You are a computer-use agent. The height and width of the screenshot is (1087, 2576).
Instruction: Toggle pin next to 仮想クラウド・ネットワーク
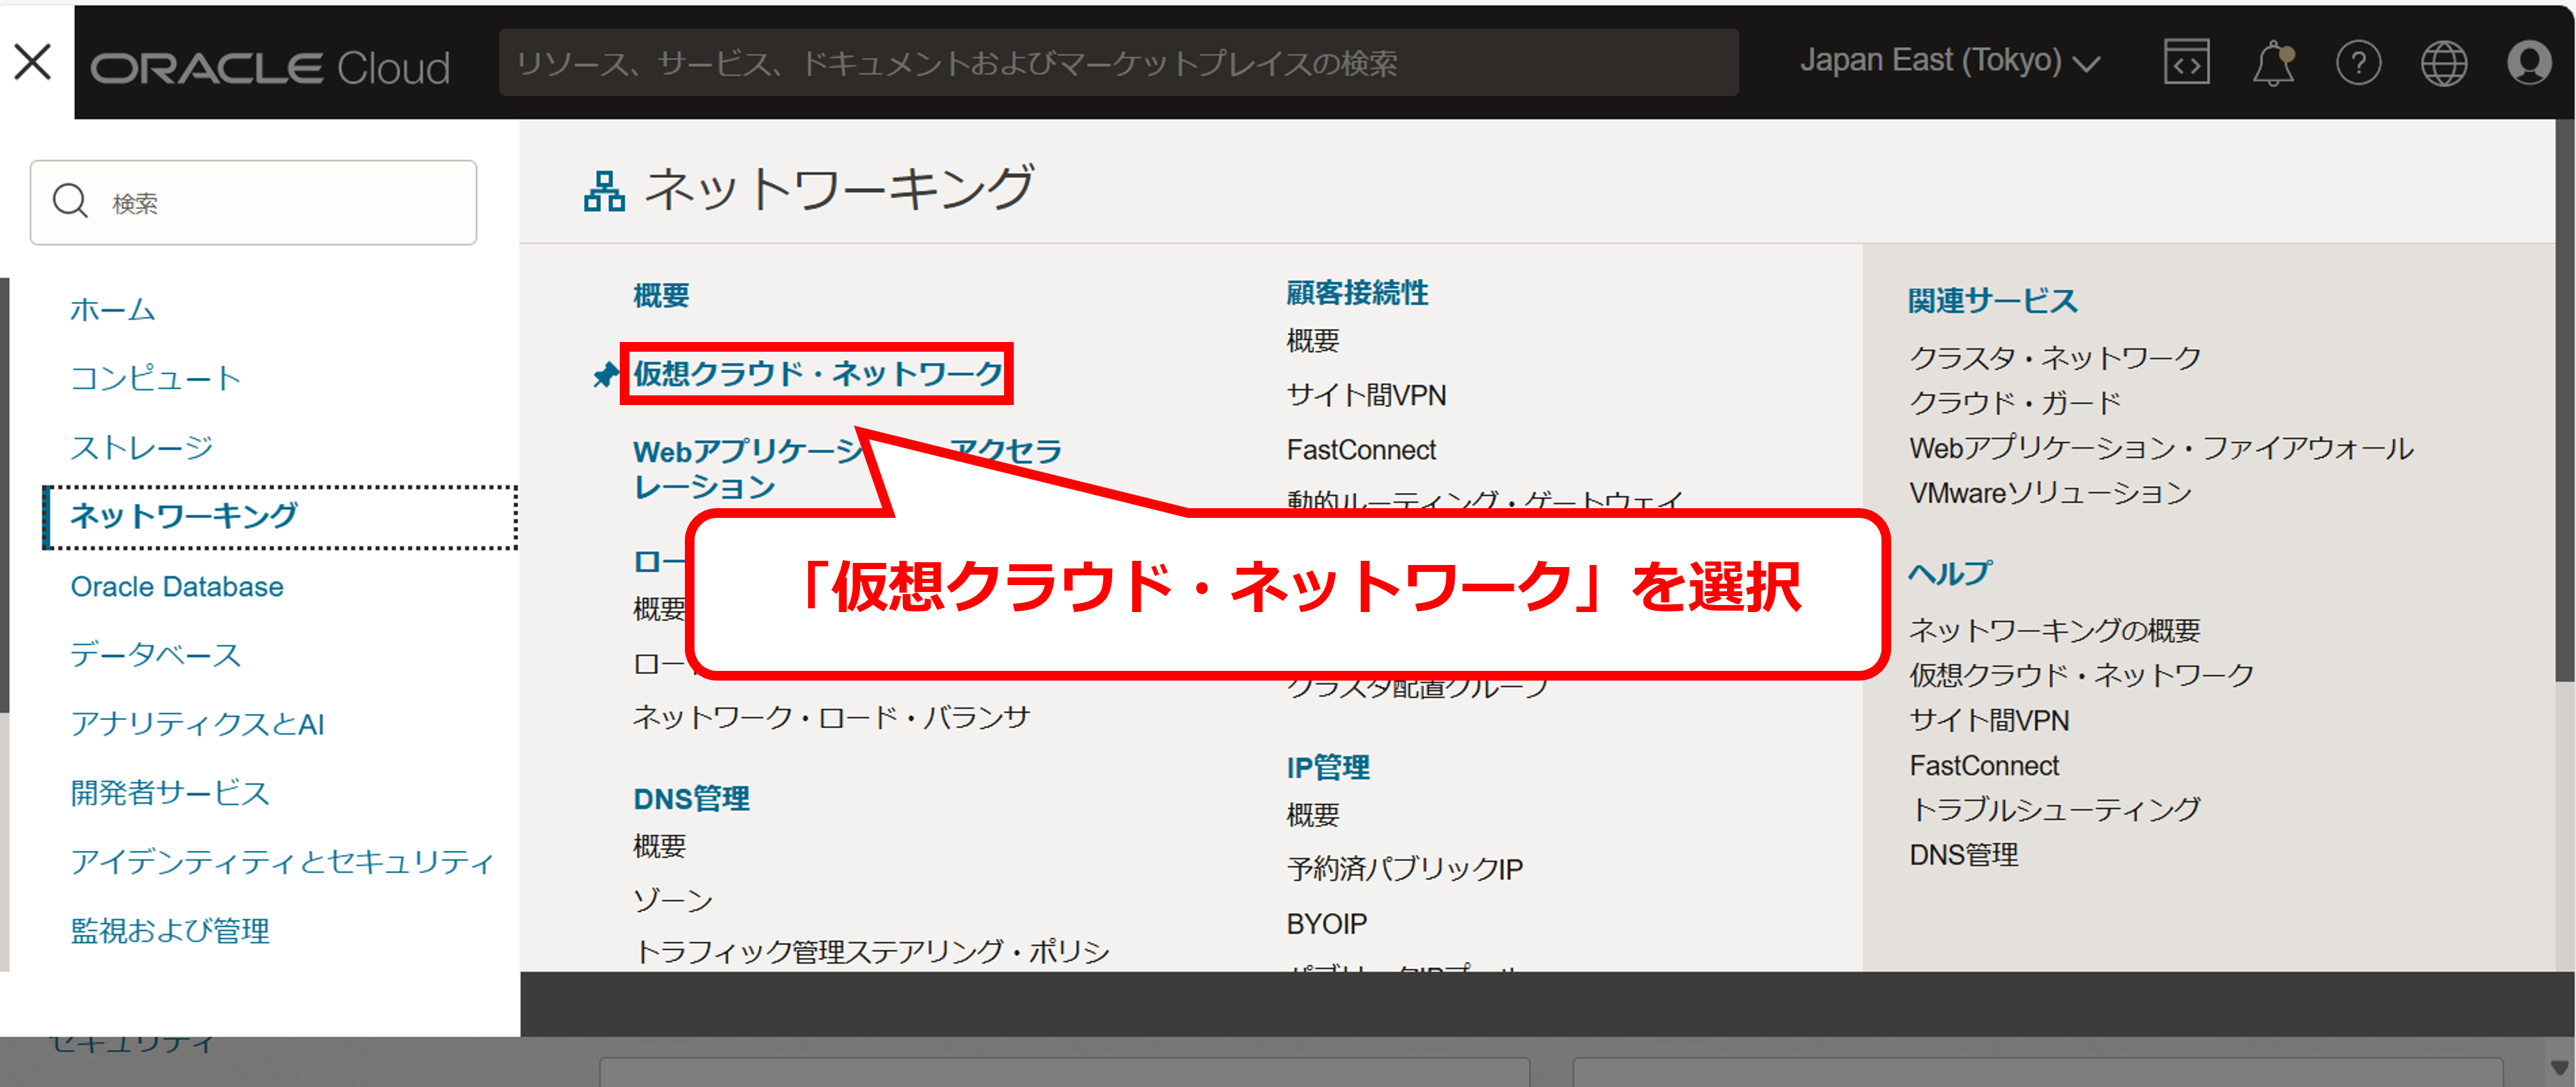605,375
